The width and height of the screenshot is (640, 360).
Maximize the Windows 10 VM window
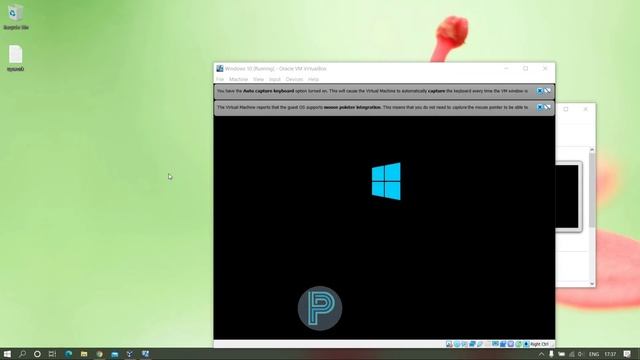pos(526,68)
